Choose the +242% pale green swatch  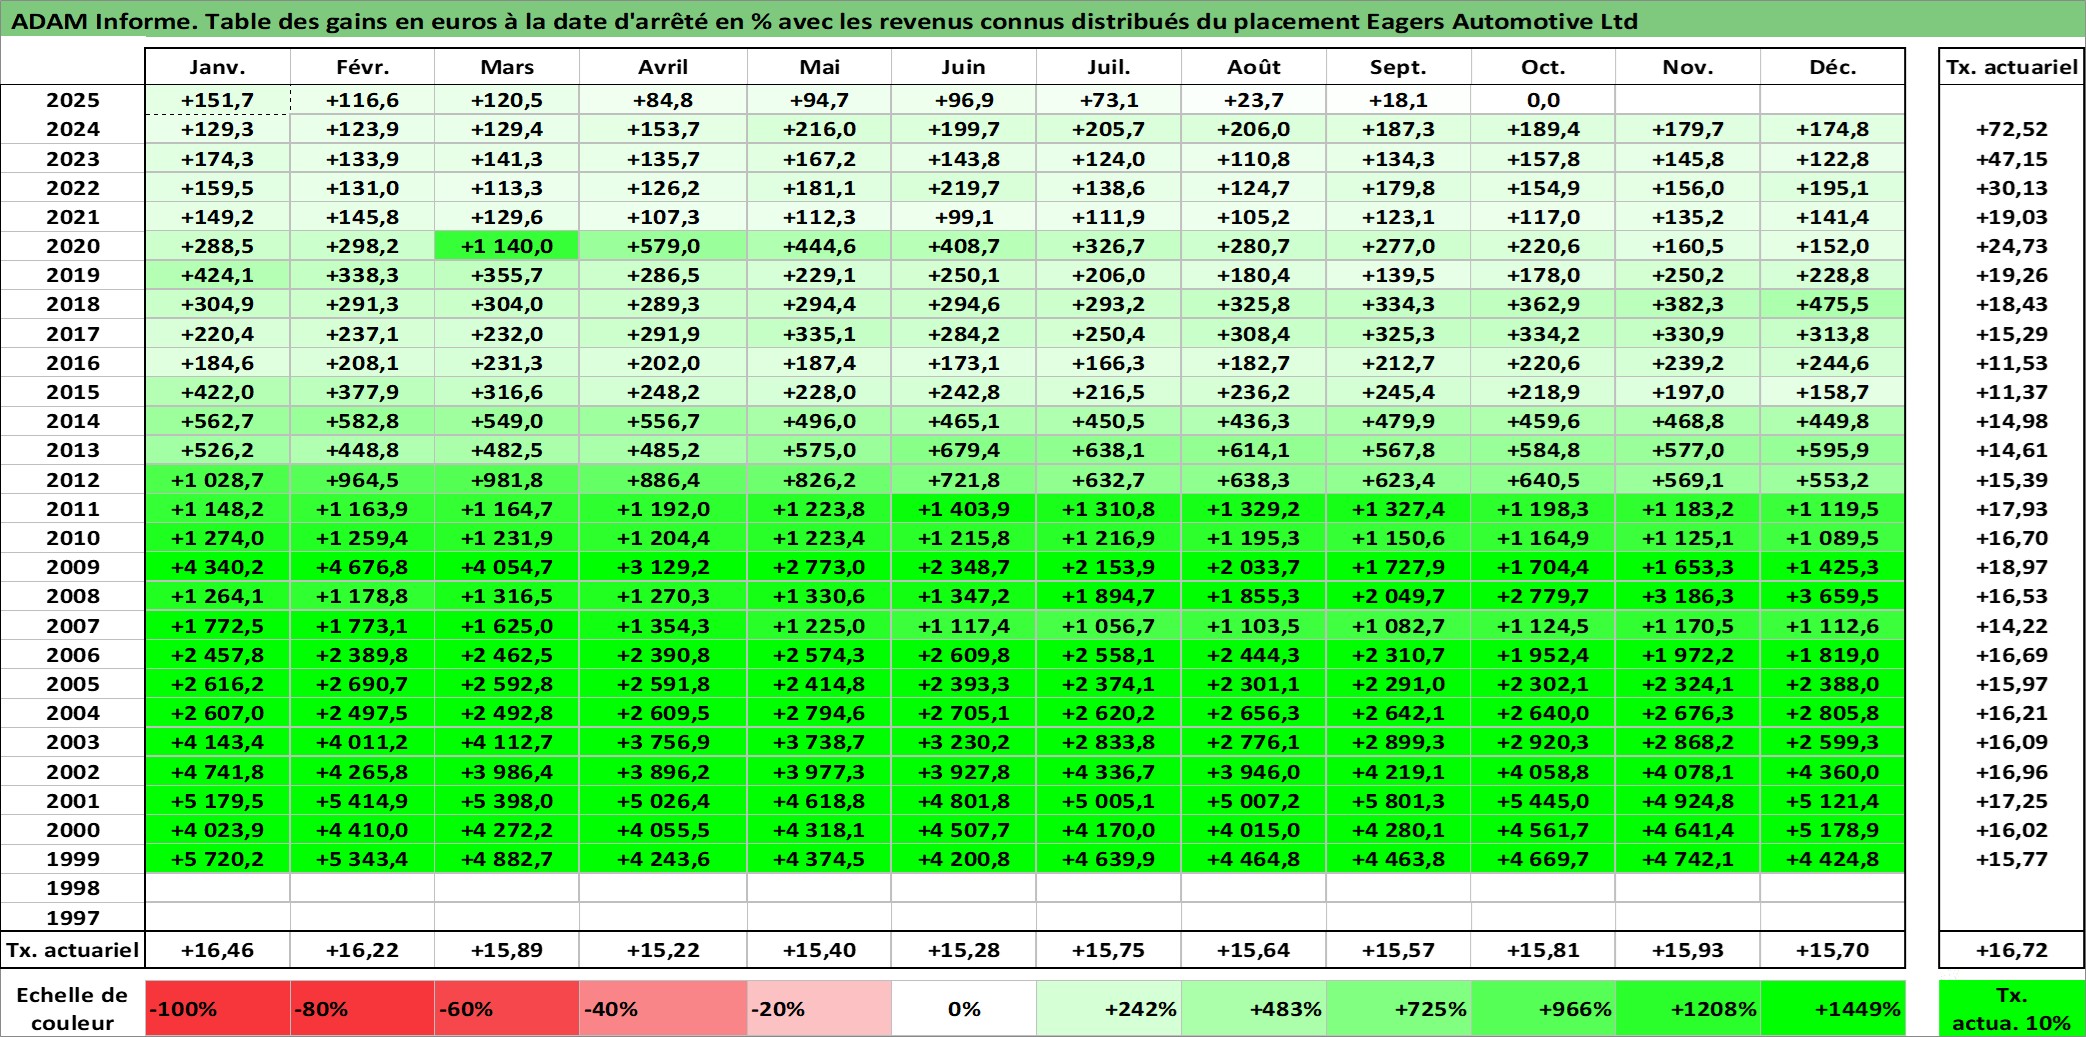pos(1108,1009)
